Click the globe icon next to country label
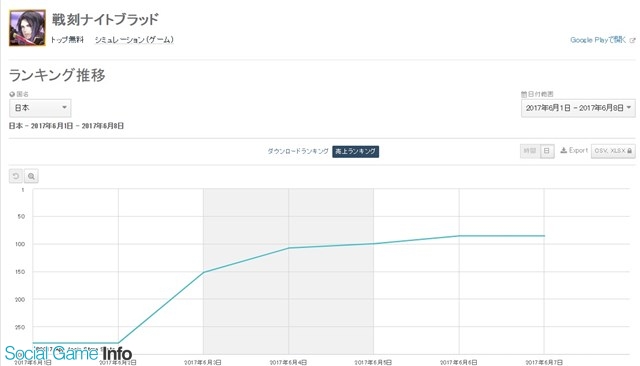The height and width of the screenshot is (366, 640). 12,94
